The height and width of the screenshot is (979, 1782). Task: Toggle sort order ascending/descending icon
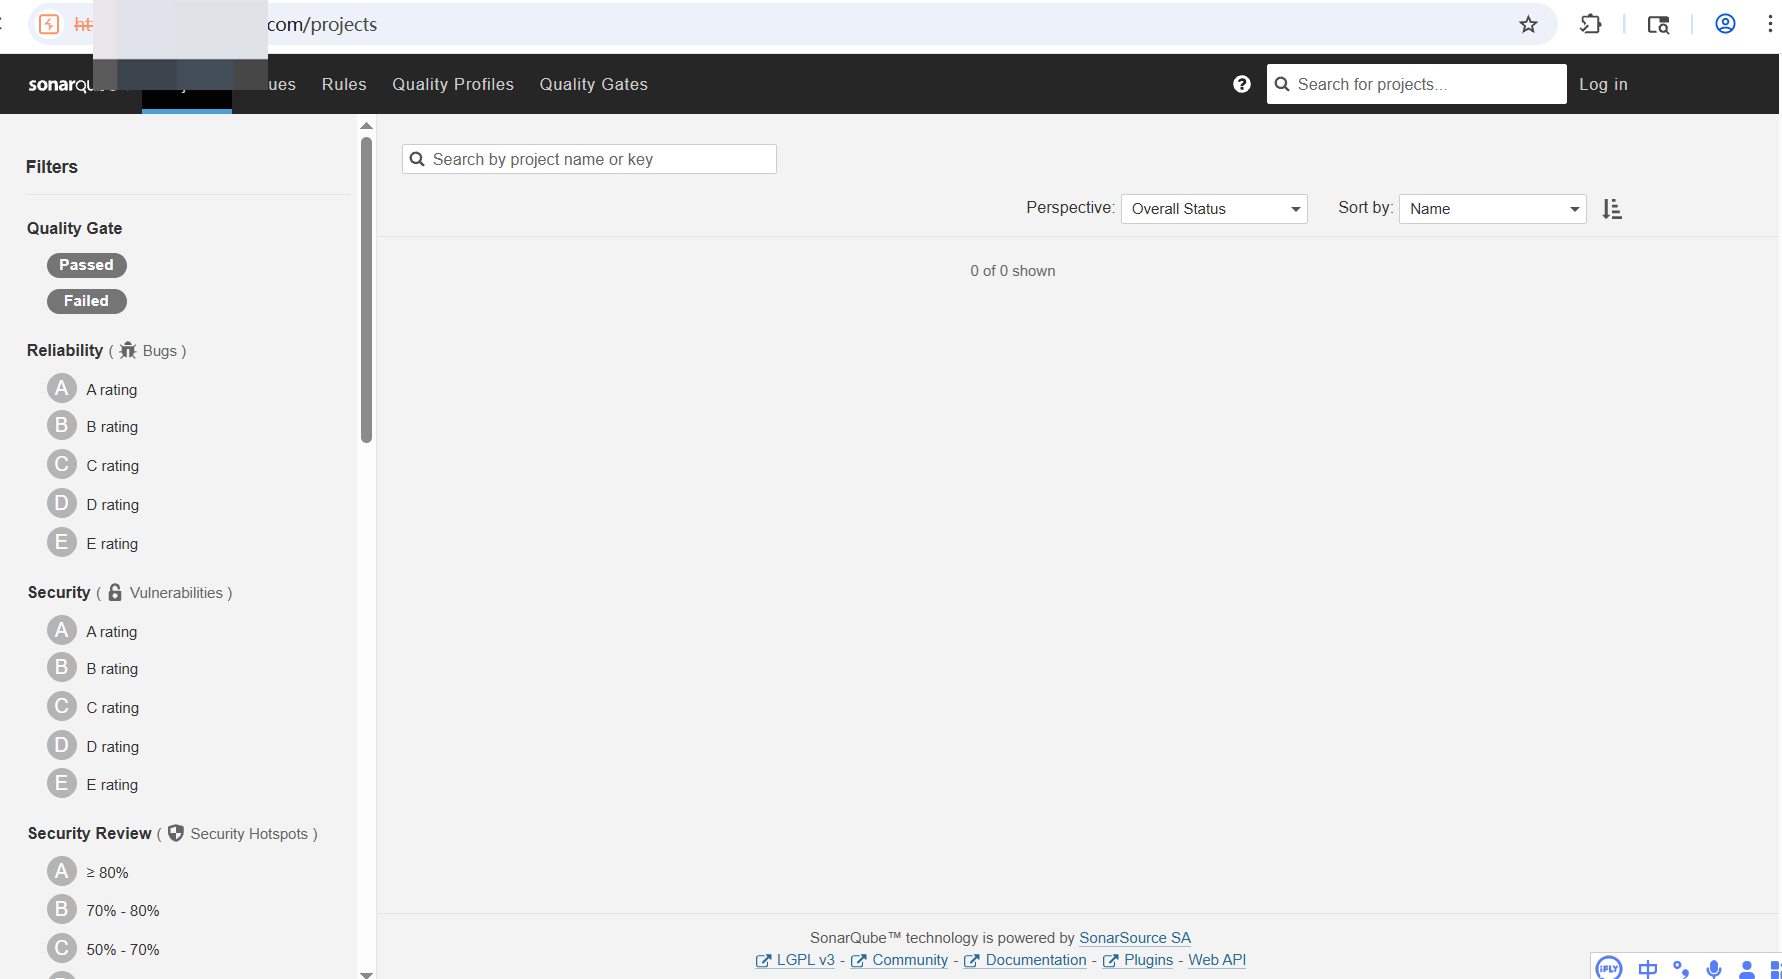coord(1611,209)
